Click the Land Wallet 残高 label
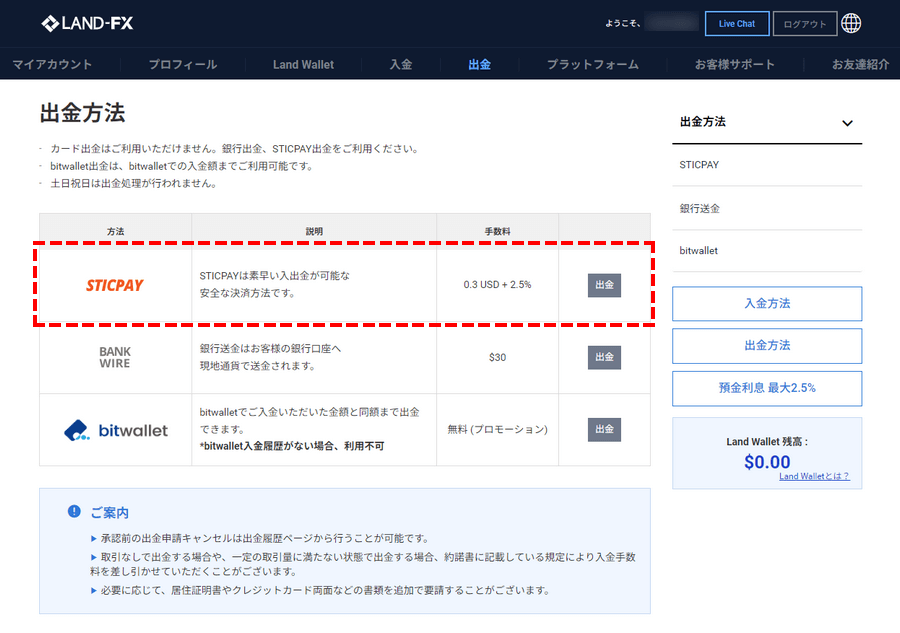Screen dimensions: 900x633 (x=767, y=441)
